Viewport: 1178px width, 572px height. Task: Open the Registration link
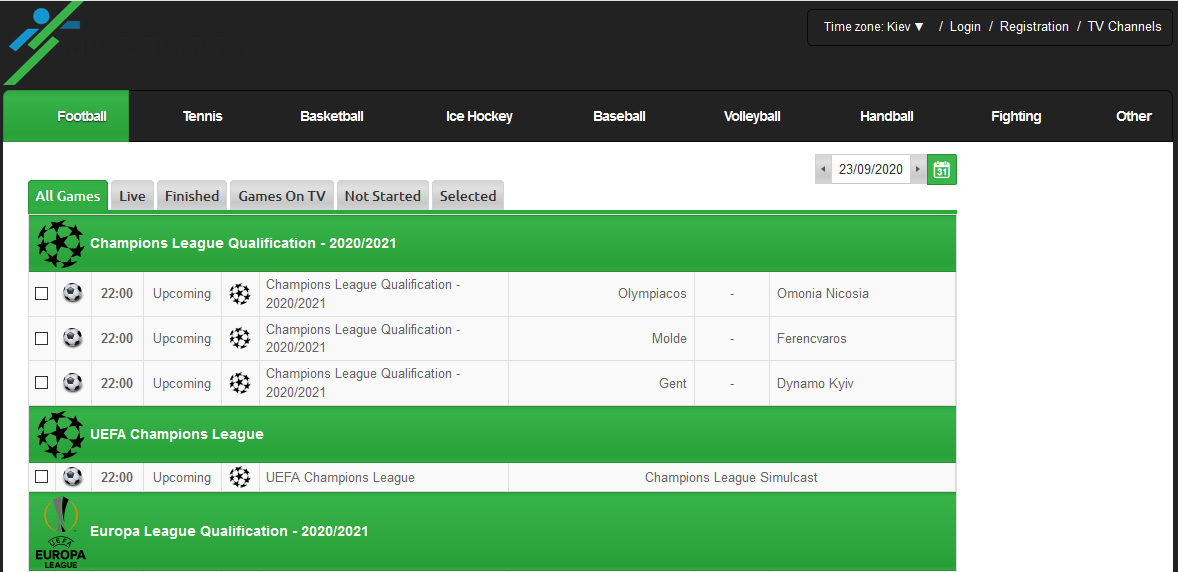1034,26
